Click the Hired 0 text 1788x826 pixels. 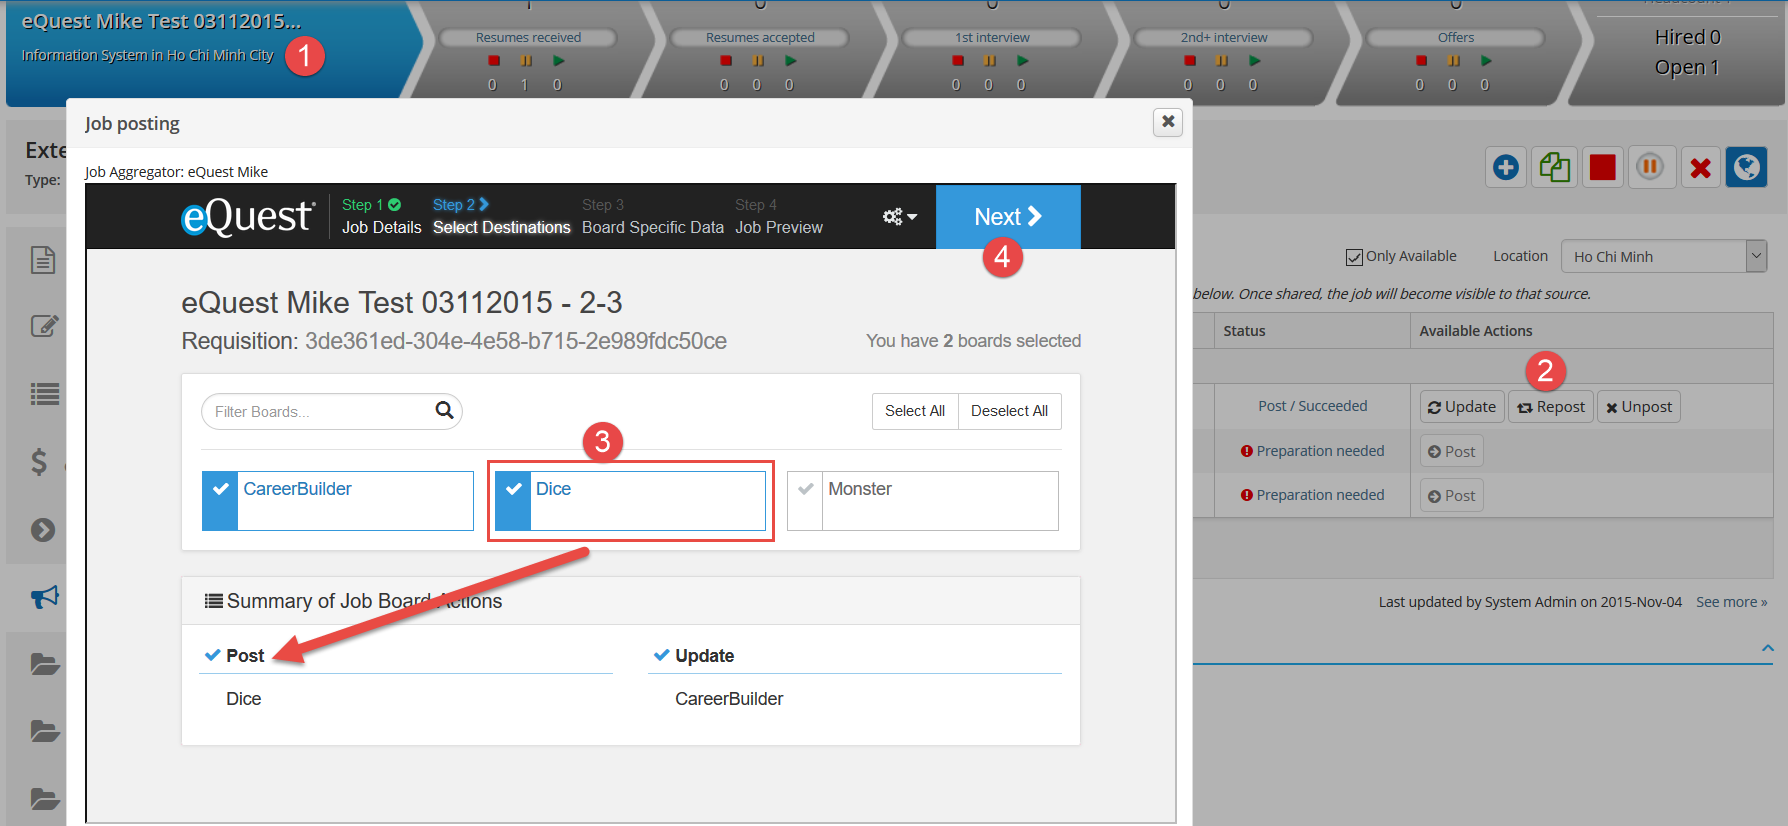coord(1687,37)
